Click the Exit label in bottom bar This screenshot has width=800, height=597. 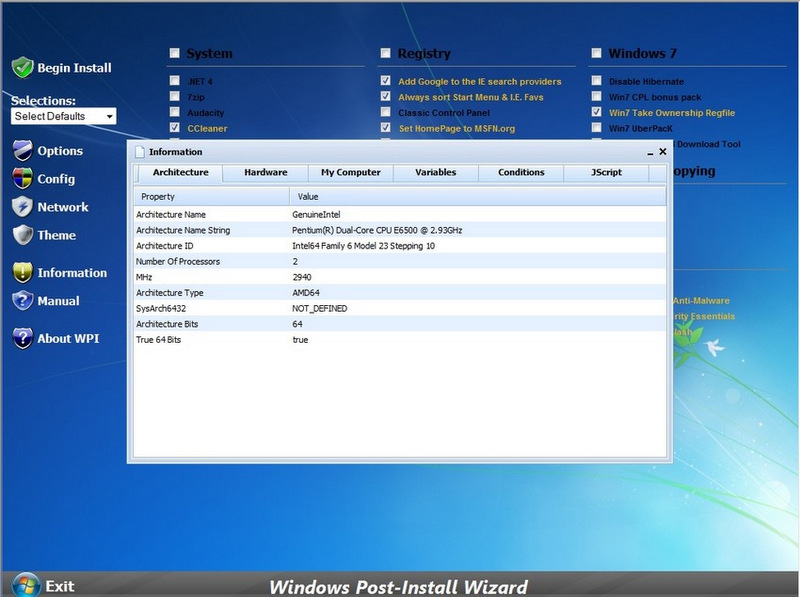tap(60, 586)
